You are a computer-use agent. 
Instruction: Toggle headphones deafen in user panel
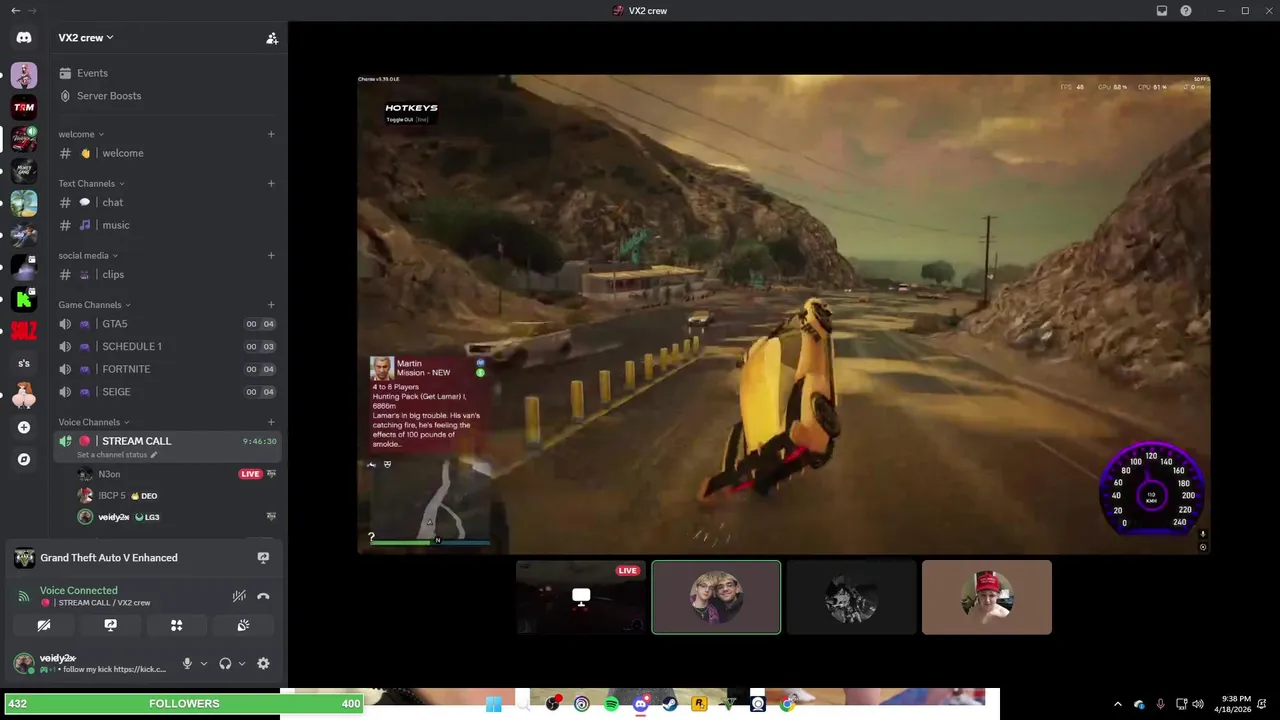point(225,663)
